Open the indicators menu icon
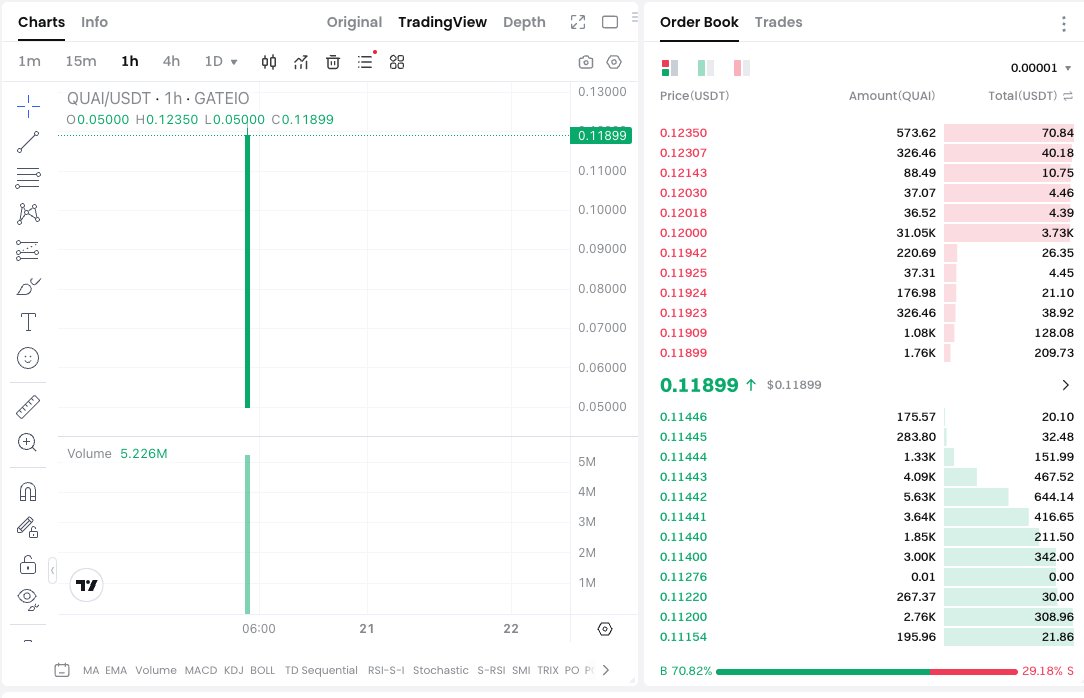Image resolution: width=1084 pixels, height=698 pixels. pos(301,62)
